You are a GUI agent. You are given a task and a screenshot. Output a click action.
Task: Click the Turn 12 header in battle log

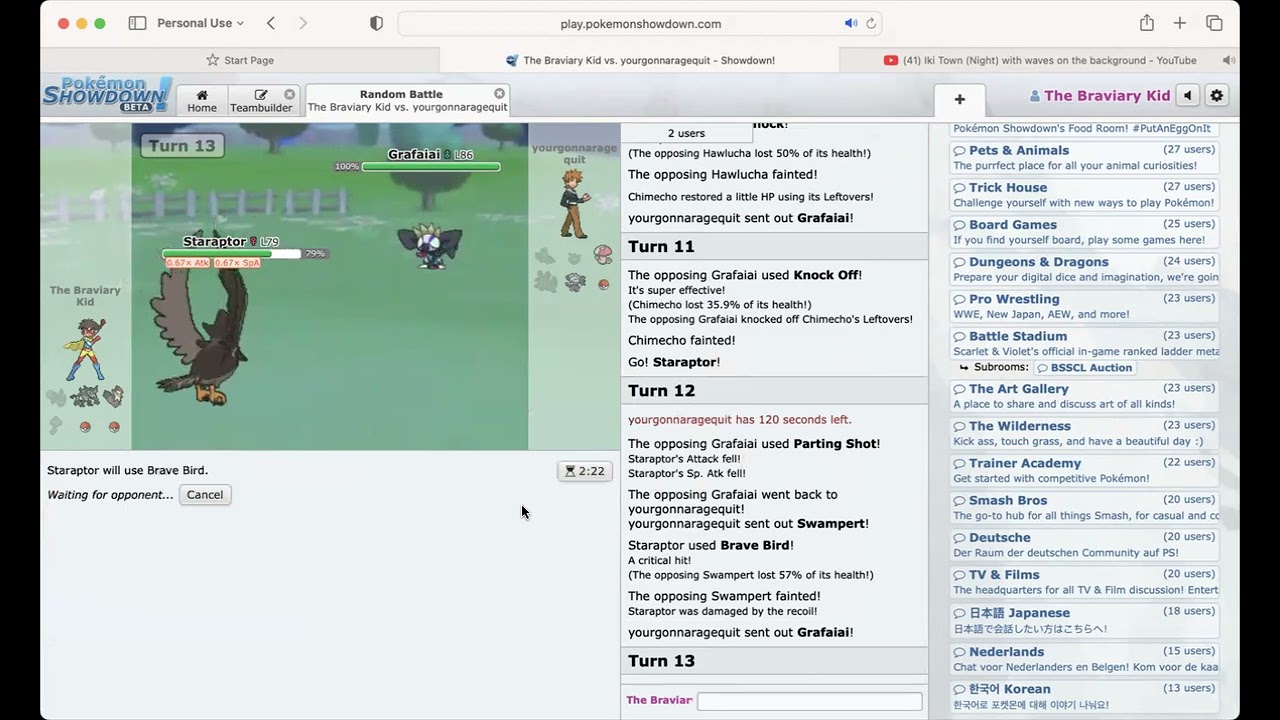tap(774, 391)
